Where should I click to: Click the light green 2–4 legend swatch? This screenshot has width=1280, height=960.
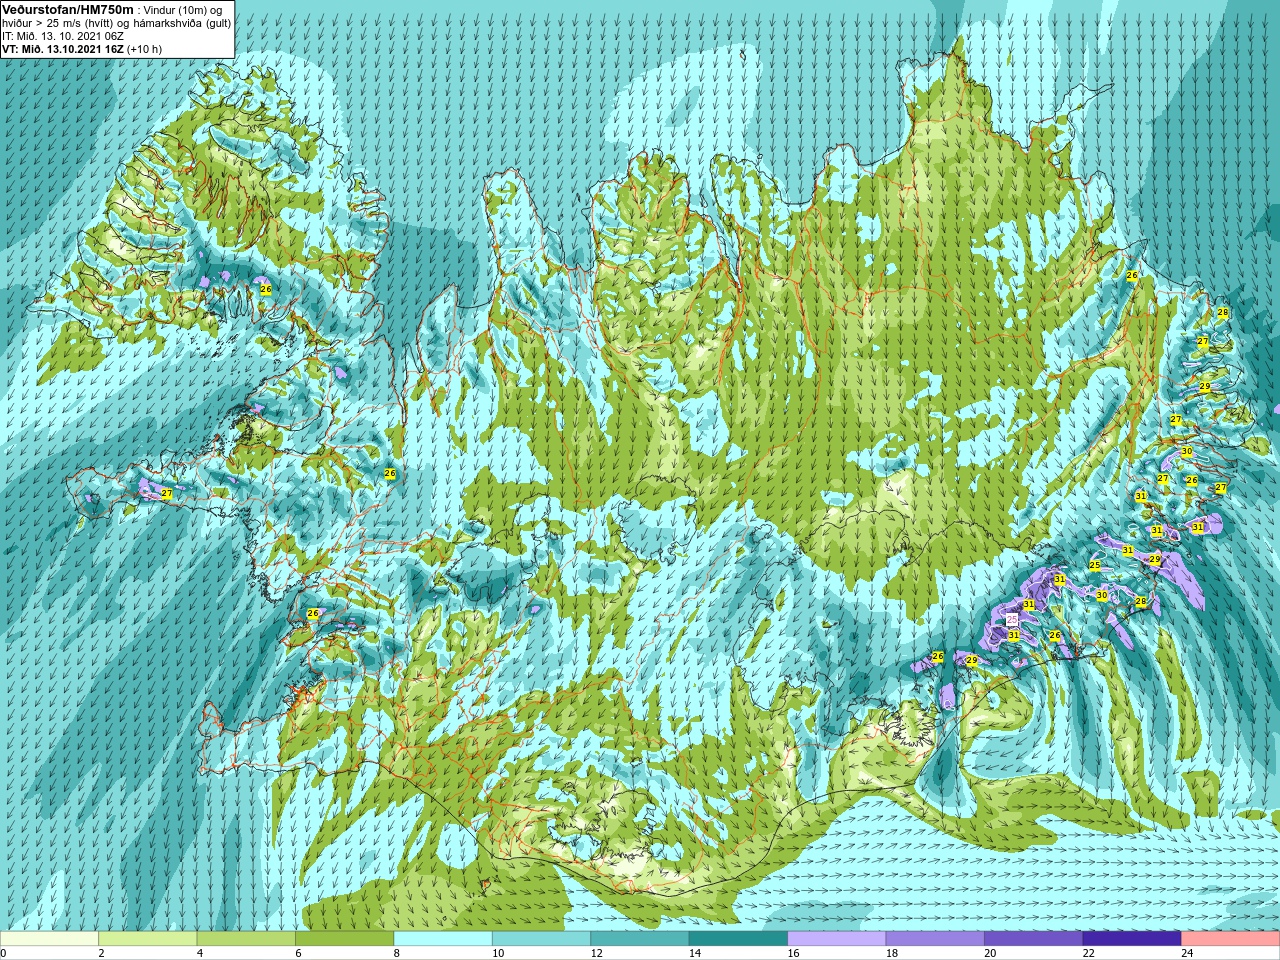point(148,939)
